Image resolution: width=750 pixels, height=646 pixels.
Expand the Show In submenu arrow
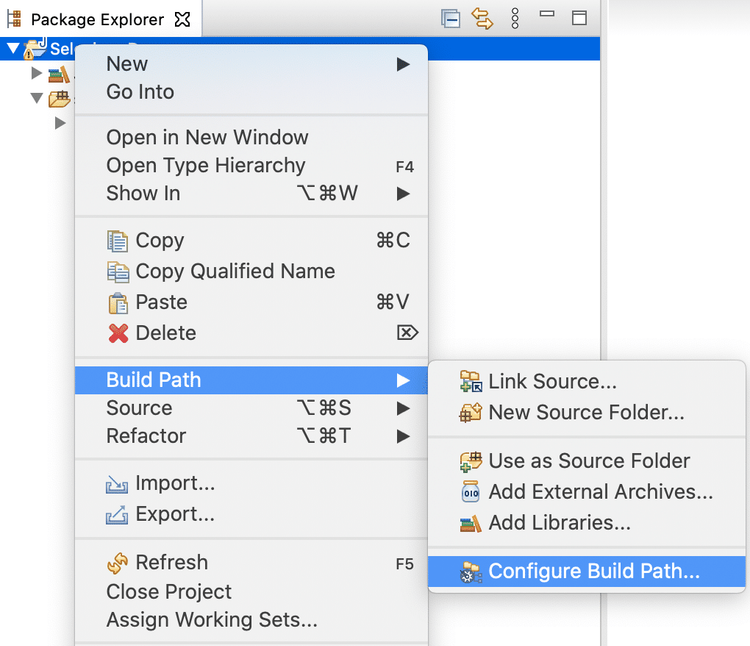(x=403, y=193)
